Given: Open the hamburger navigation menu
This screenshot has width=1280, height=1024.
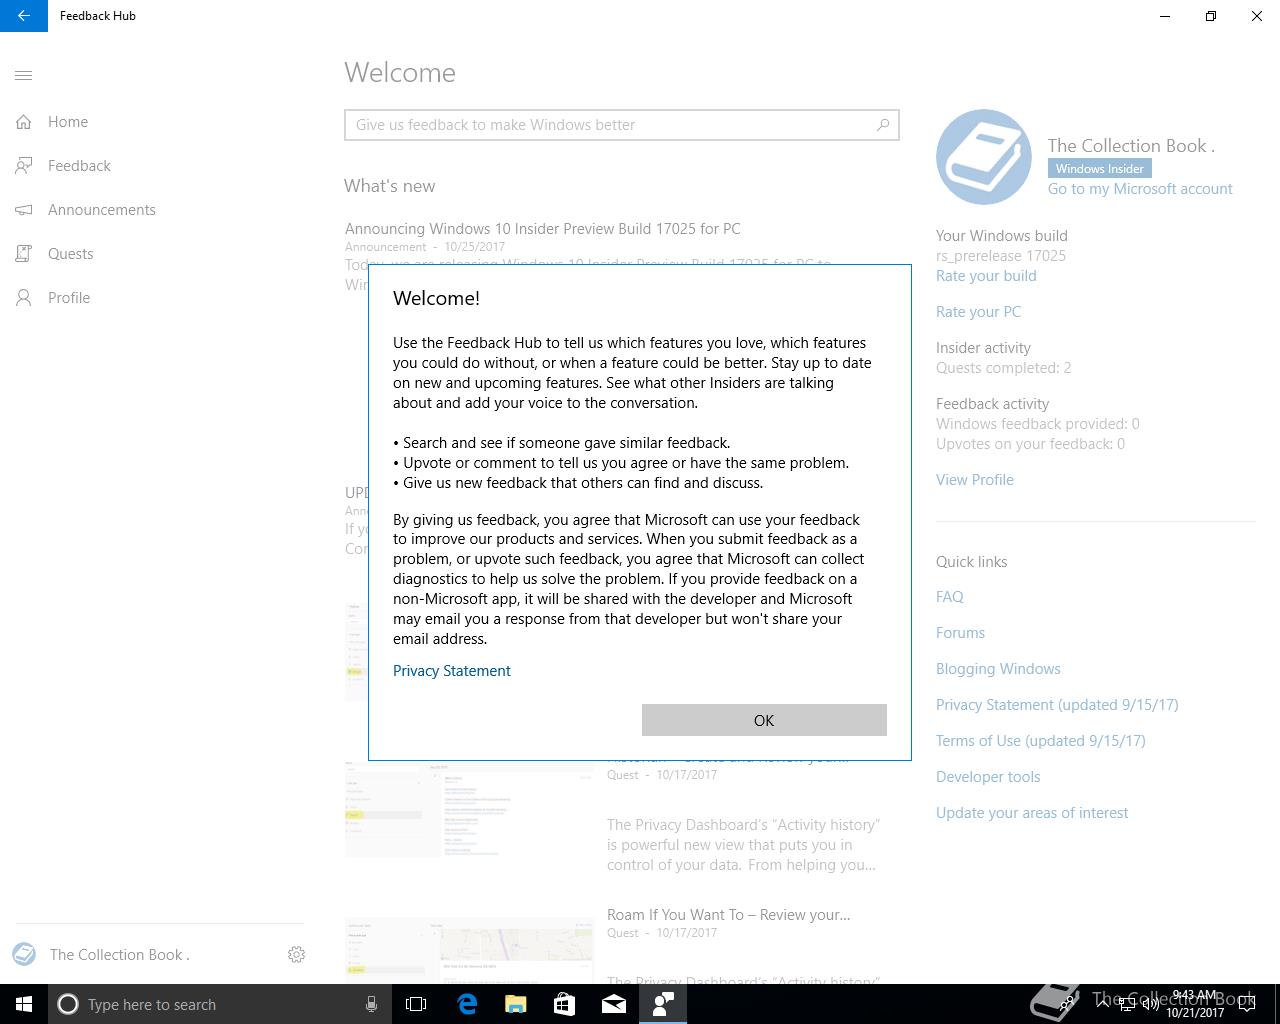Looking at the screenshot, I should point(24,75).
